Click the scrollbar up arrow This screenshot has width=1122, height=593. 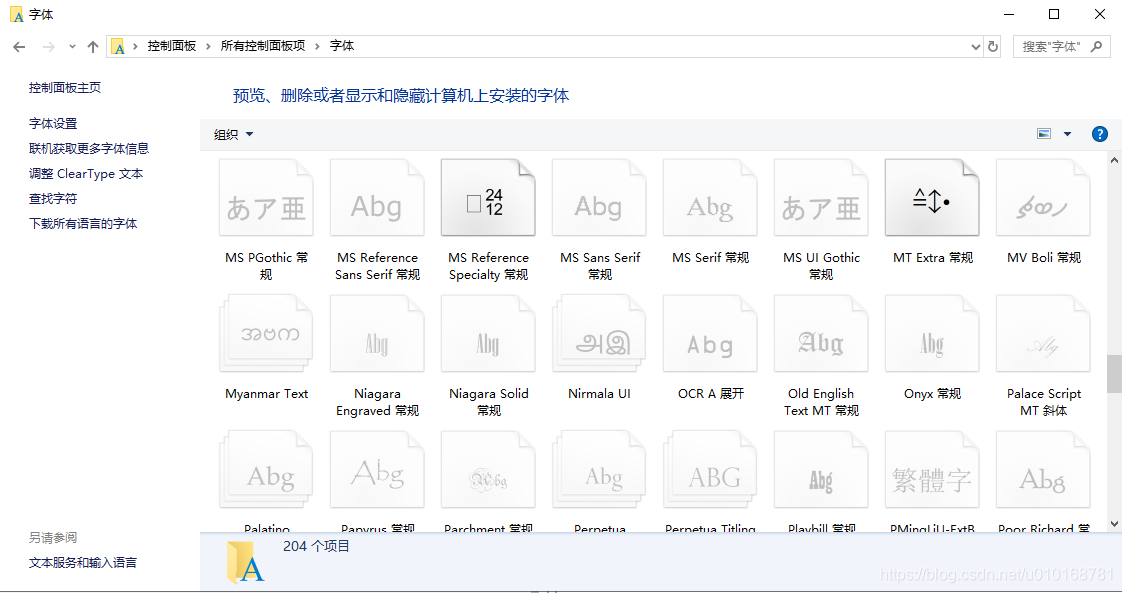pyautogui.click(x=1114, y=160)
